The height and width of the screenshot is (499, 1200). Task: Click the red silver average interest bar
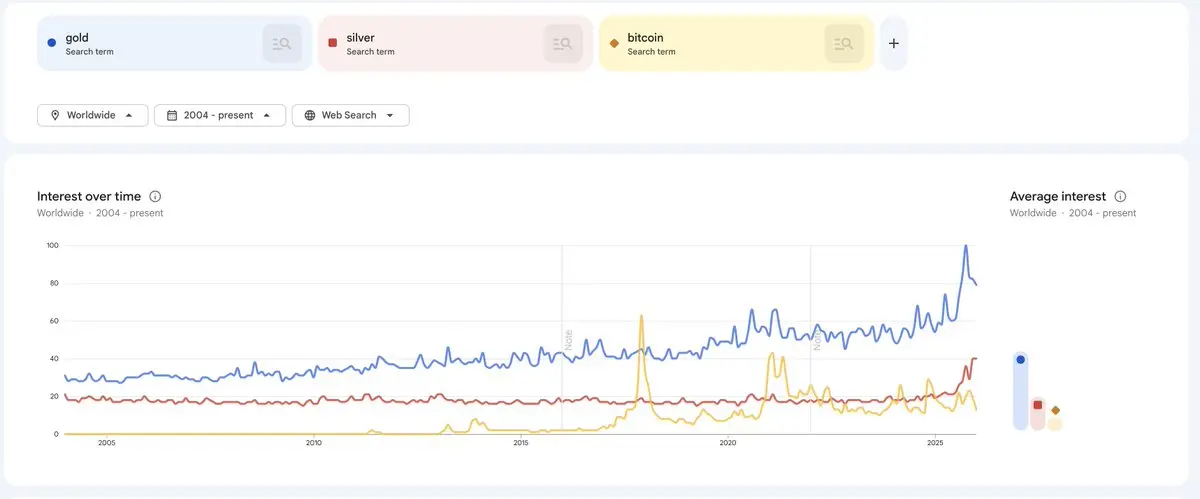tap(1038, 414)
